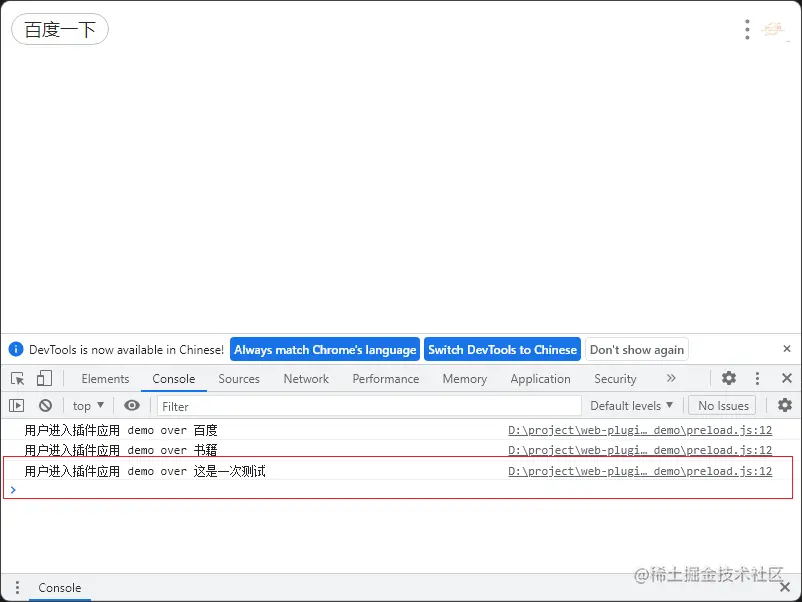
Task: Open the three-dot menu at top right of page
Action: 747,30
